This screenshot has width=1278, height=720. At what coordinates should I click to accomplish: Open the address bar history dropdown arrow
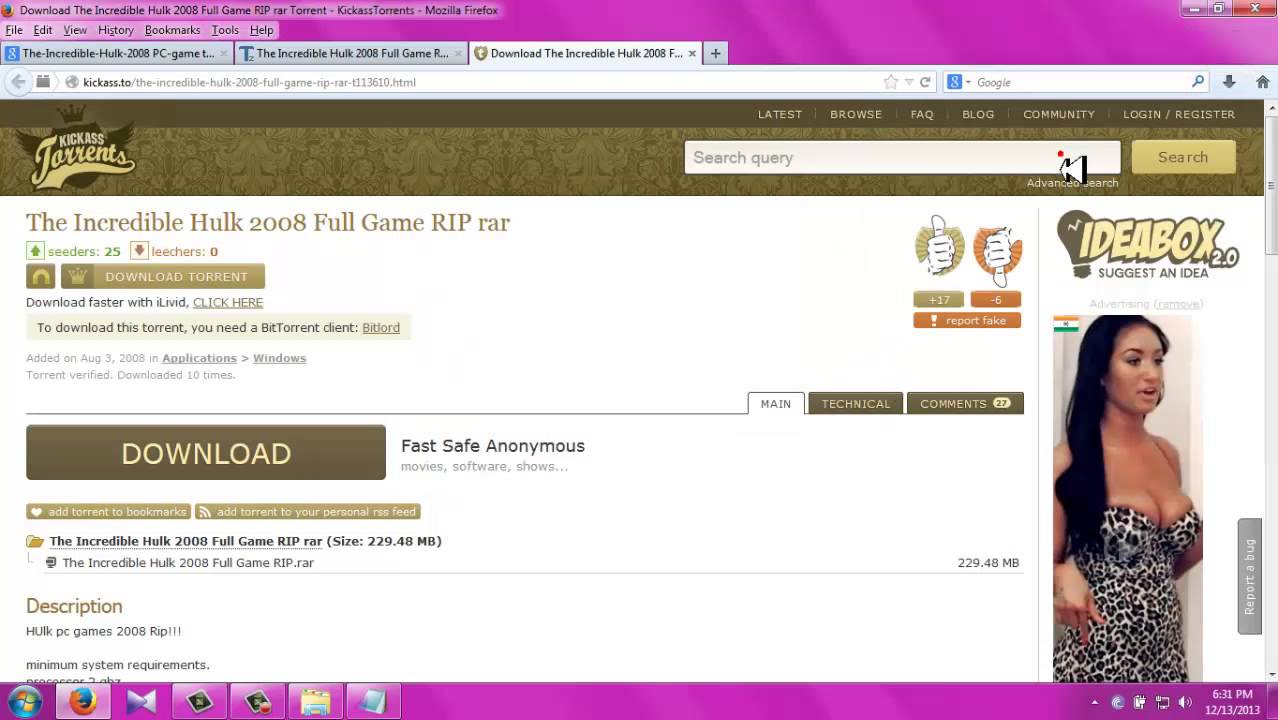909,82
